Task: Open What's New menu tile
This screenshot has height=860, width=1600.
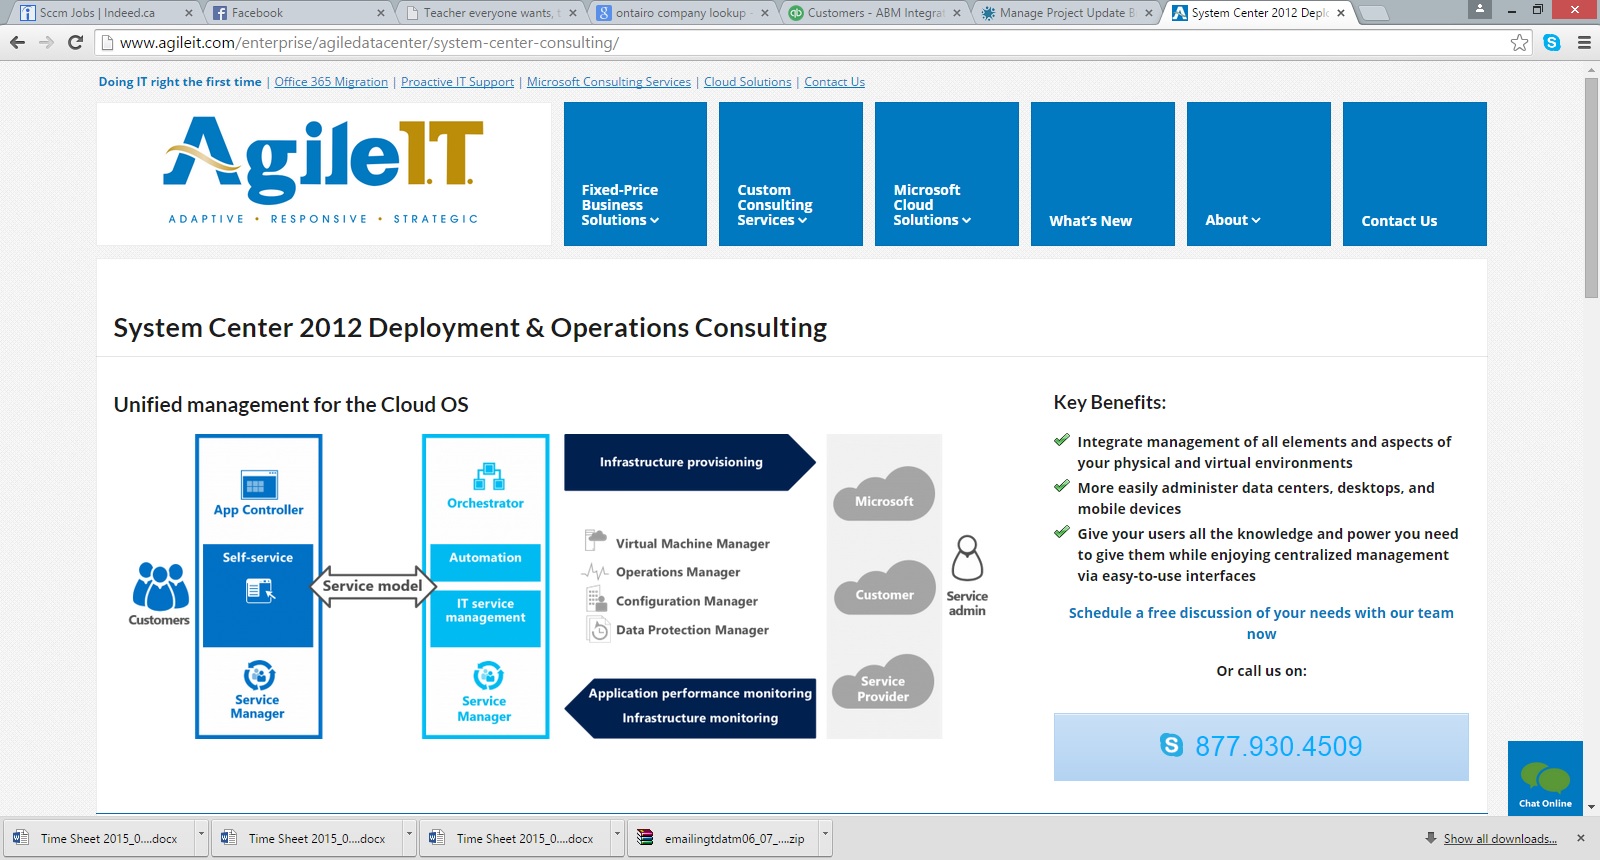Action: tap(1102, 174)
